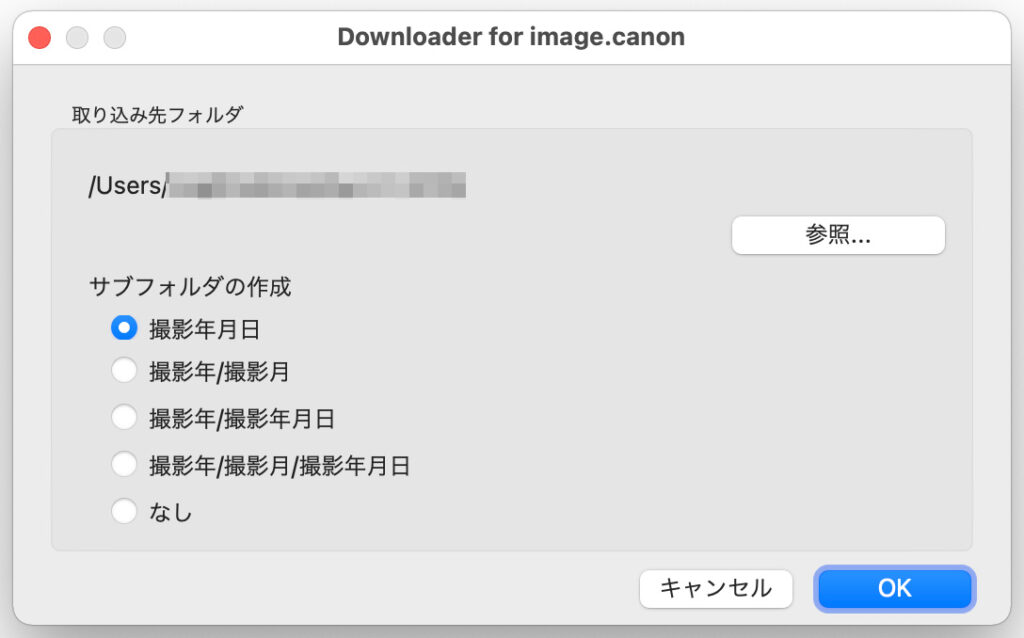This screenshot has width=1024, height=638.
Task: Click the 撮影年月日 option label text
Action: click(x=204, y=328)
